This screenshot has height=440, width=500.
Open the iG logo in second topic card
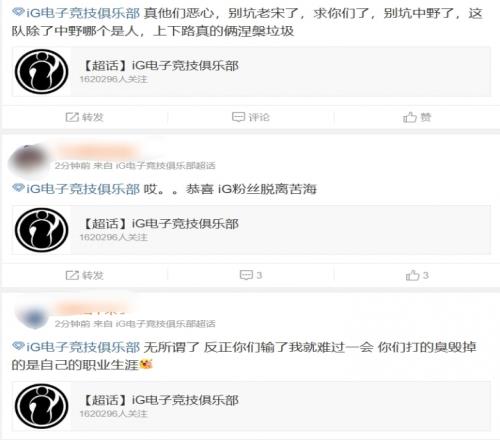pyautogui.click(x=42, y=230)
